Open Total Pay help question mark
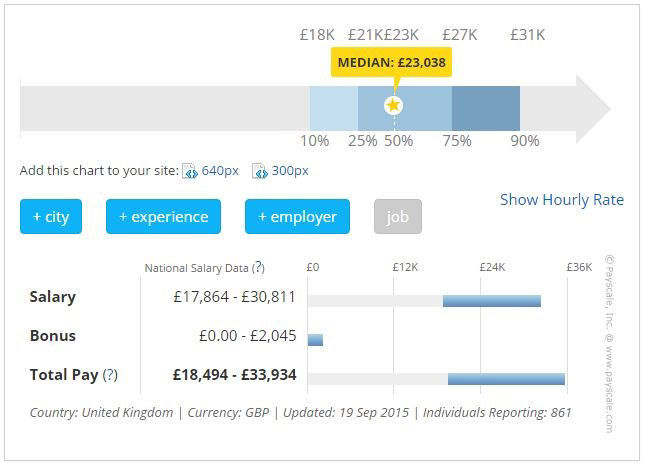The height and width of the screenshot is (467, 645). click(x=110, y=375)
